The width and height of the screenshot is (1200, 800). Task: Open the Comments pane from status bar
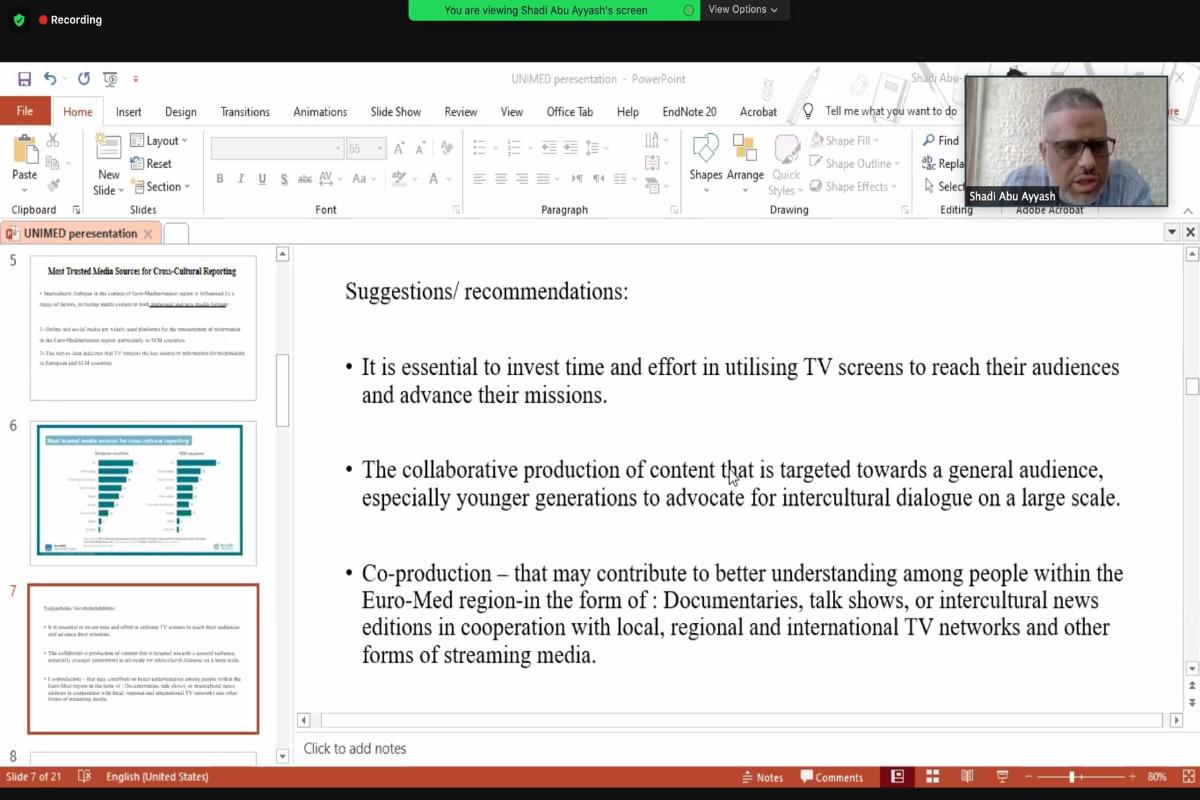[x=832, y=777]
